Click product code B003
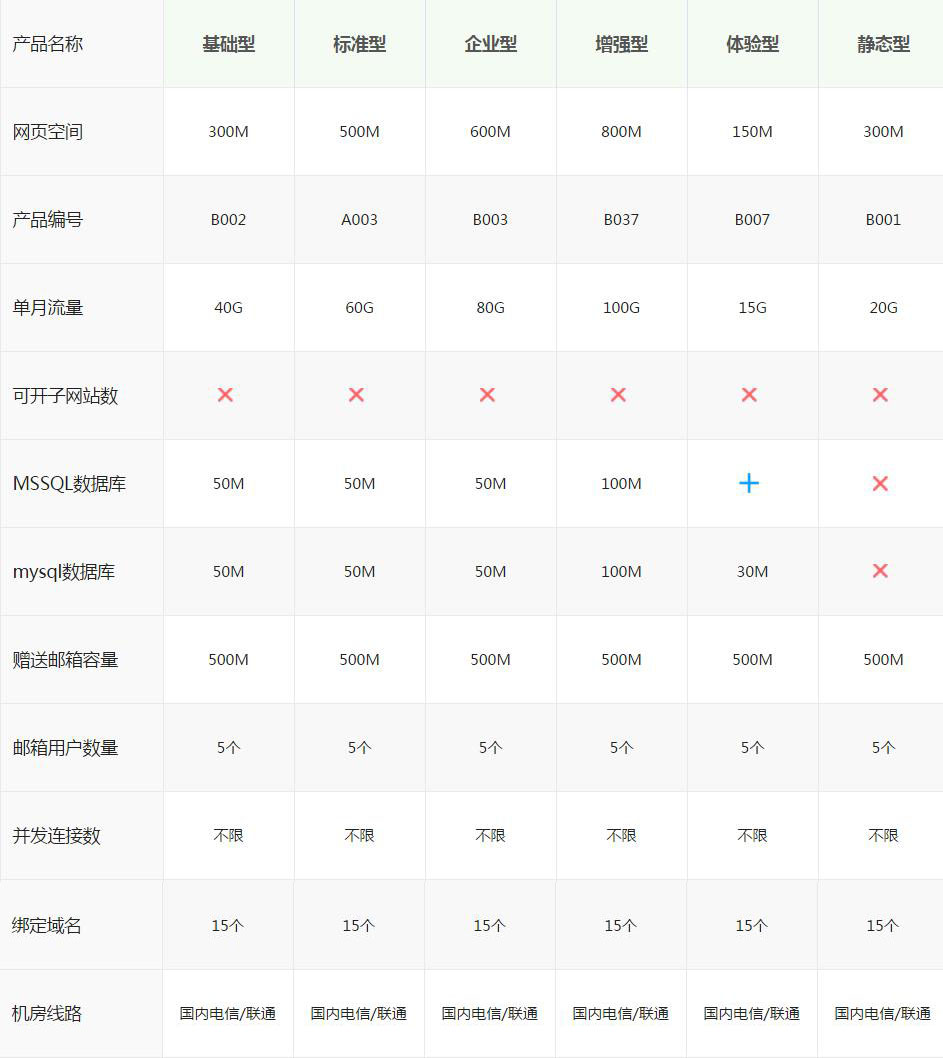This screenshot has height=1058, width=943. [490, 219]
